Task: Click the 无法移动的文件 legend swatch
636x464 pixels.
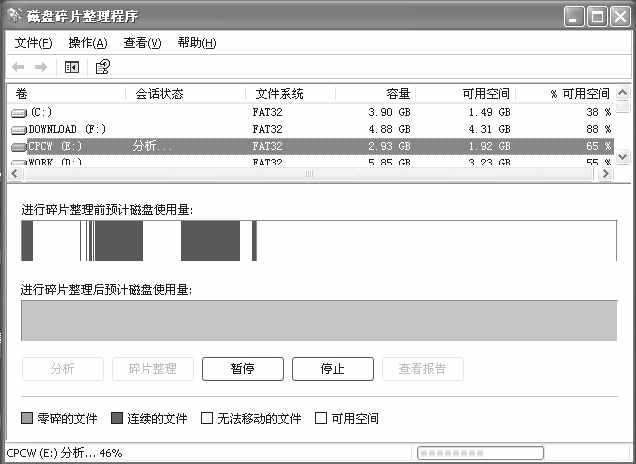Action: [x=207, y=418]
